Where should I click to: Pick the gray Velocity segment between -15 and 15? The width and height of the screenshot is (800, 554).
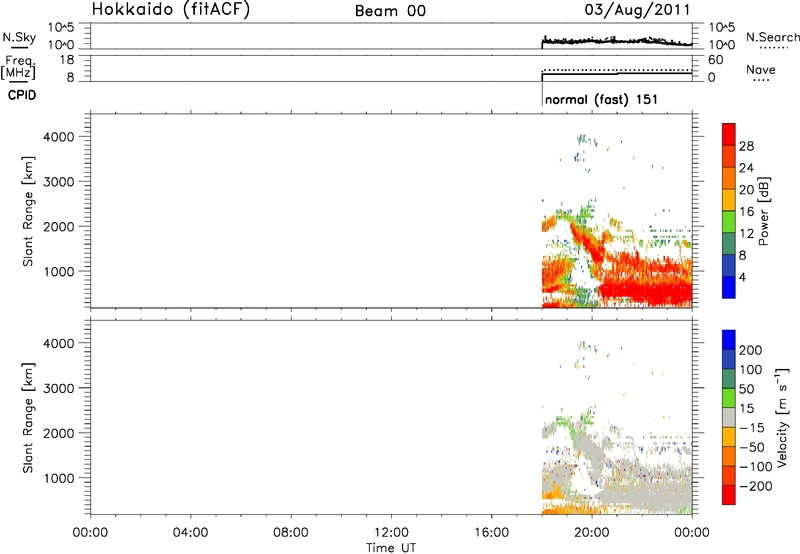(x=729, y=417)
